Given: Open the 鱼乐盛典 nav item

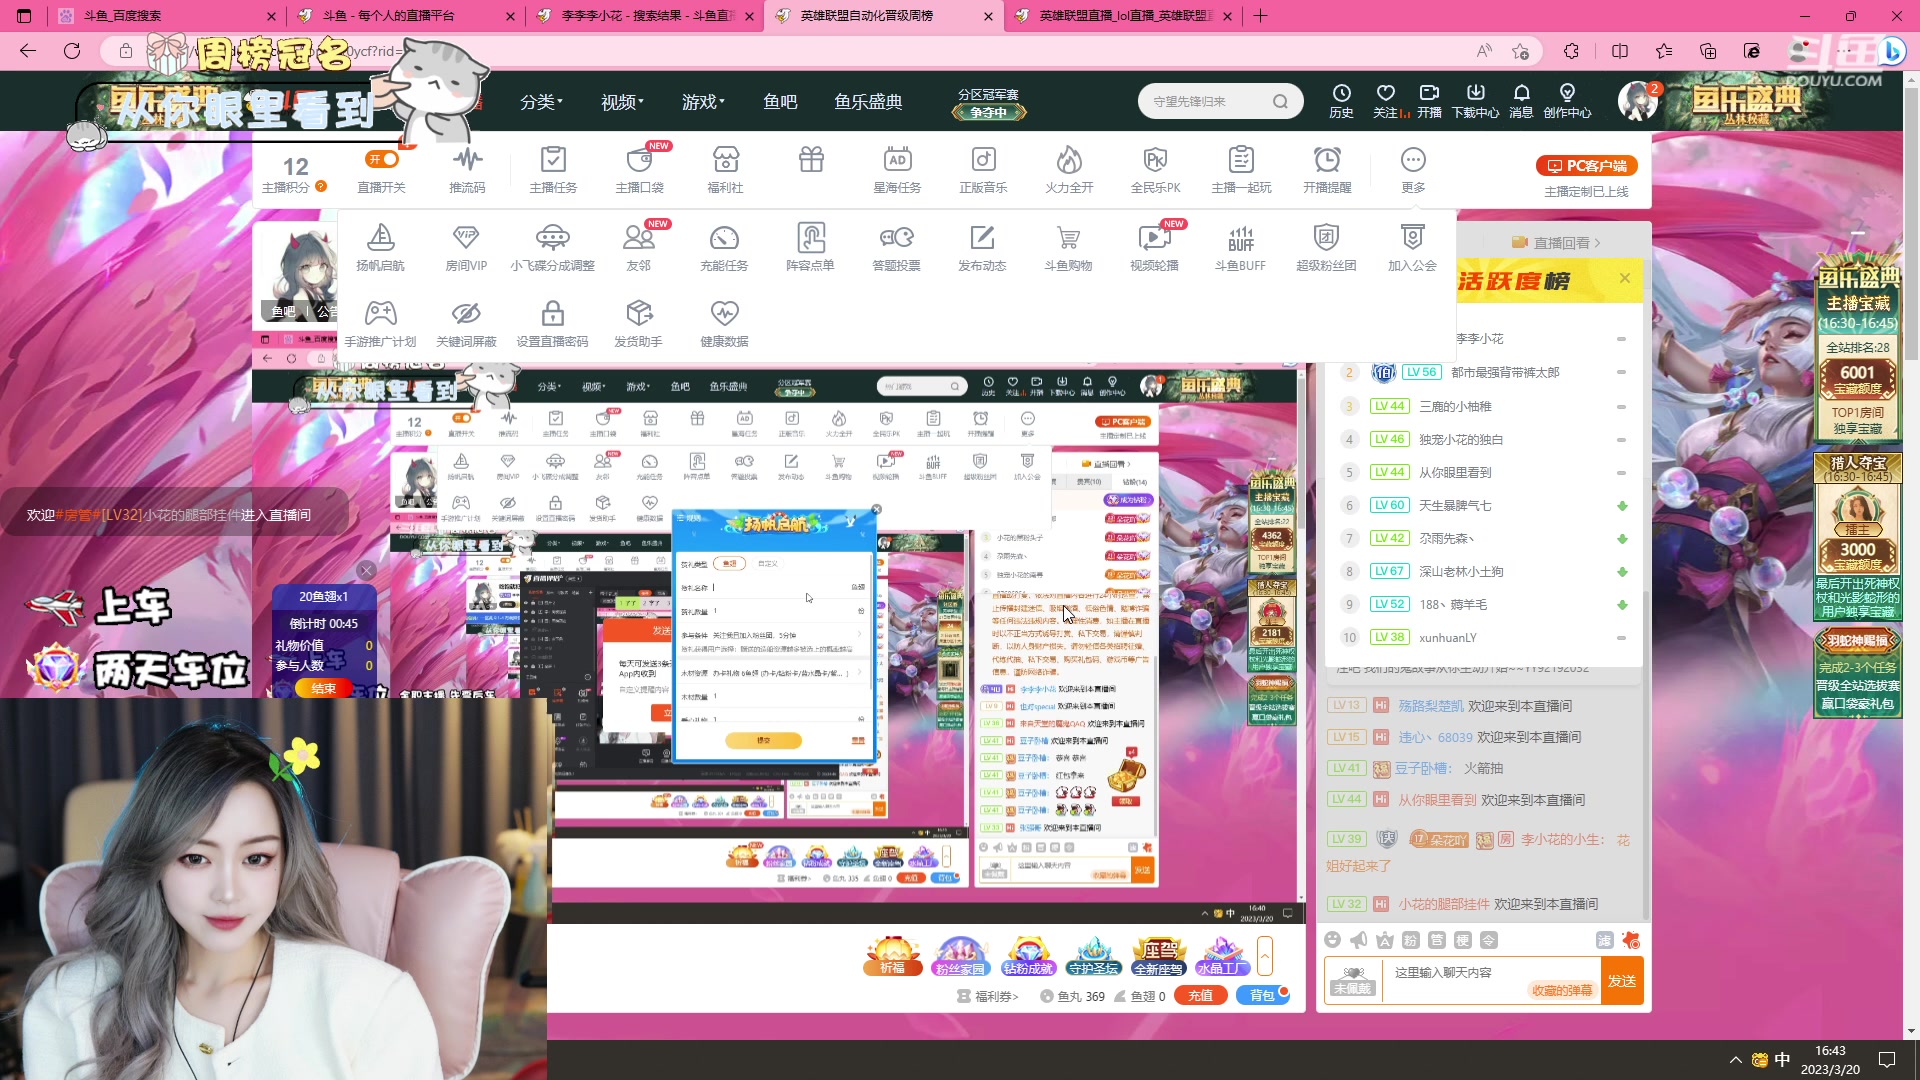Looking at the screenshot, I should pyautogui.click(x=868, y=102).
